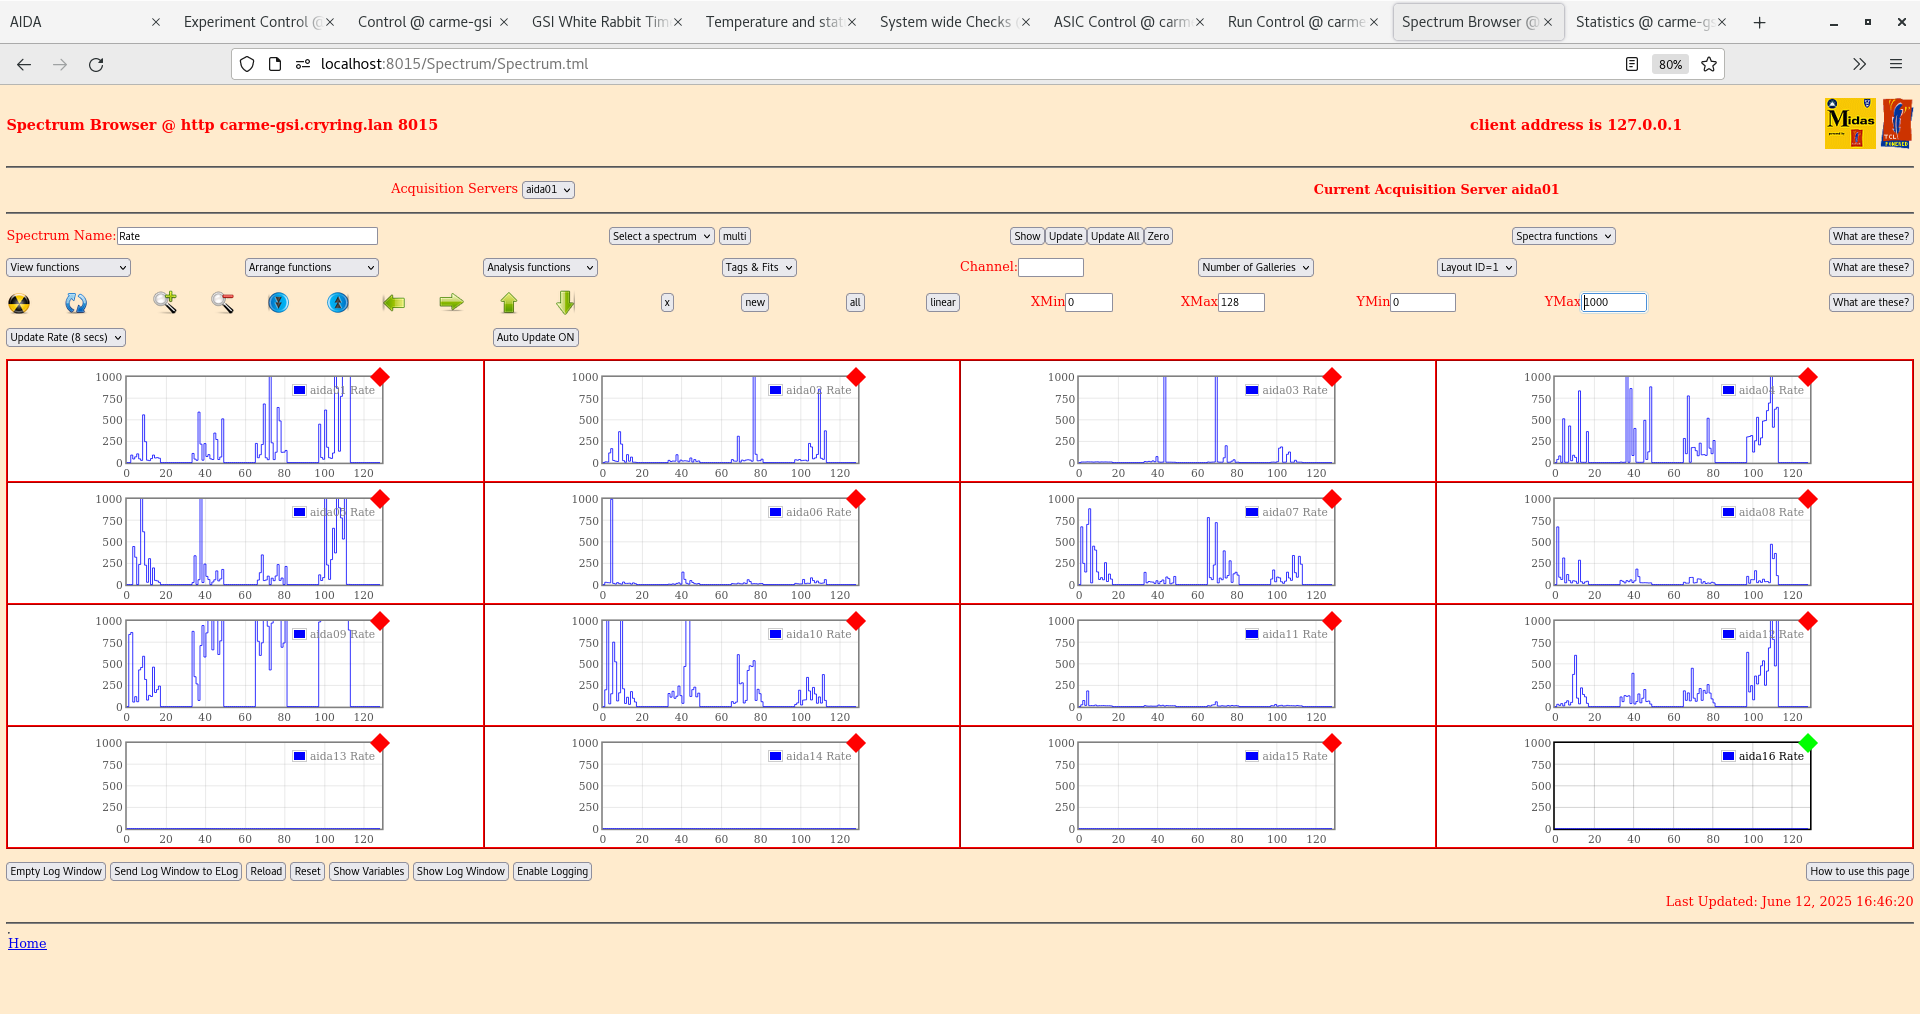Switch to the Statistics browser tab
Viewport: 1920px width, 1014px height.
1645,21
